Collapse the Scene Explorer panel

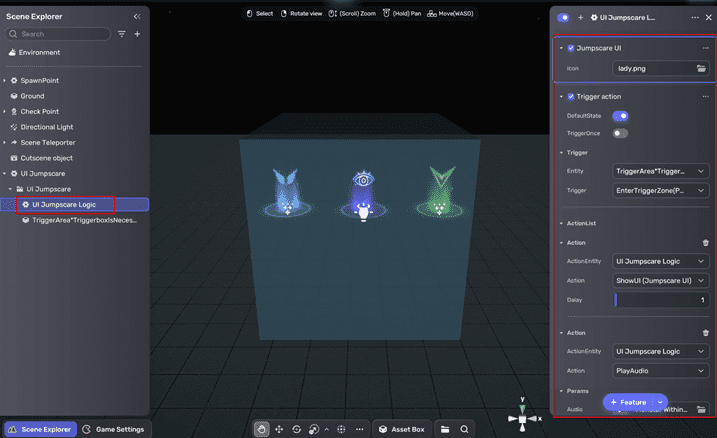tap(137, 16)
